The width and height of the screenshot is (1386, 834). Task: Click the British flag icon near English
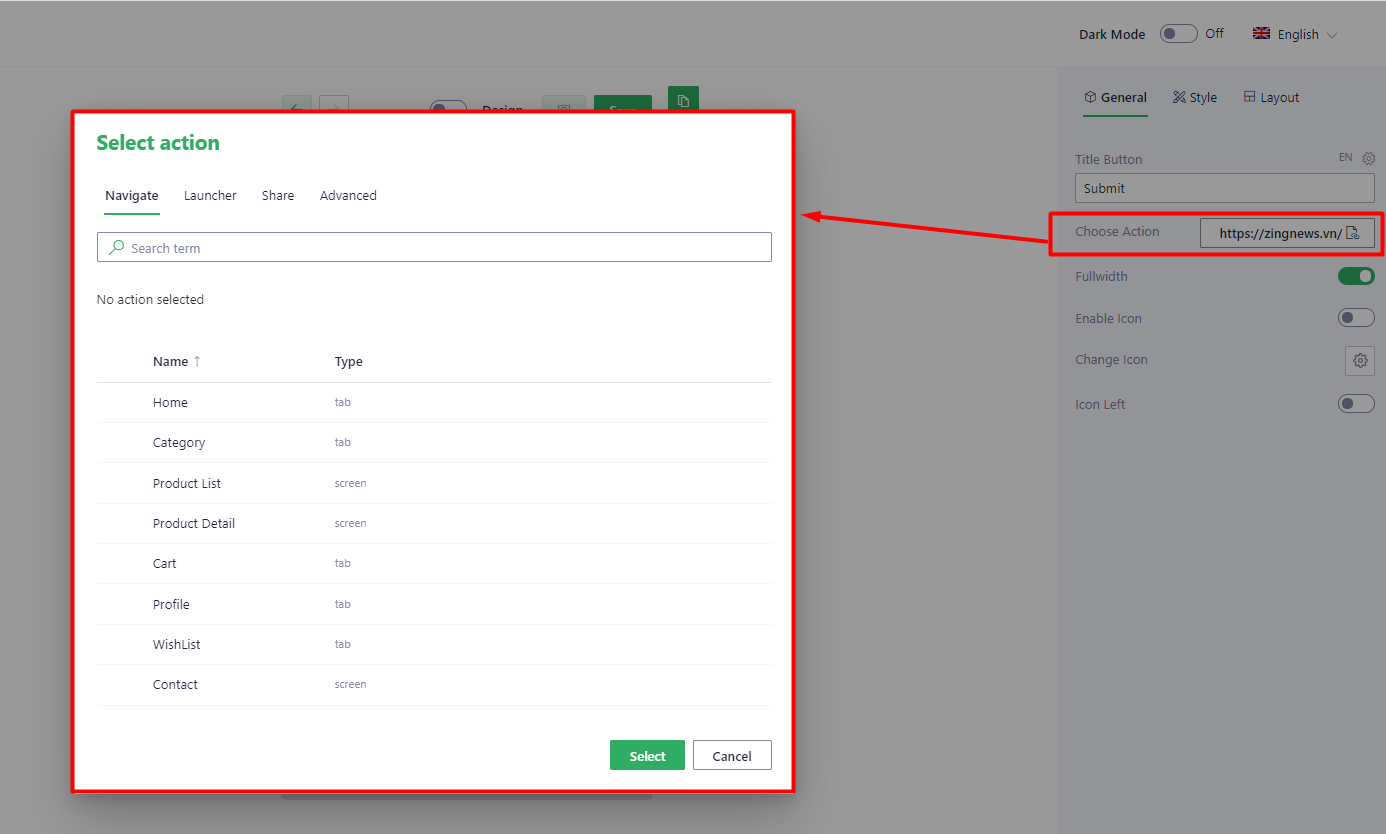1261,33
